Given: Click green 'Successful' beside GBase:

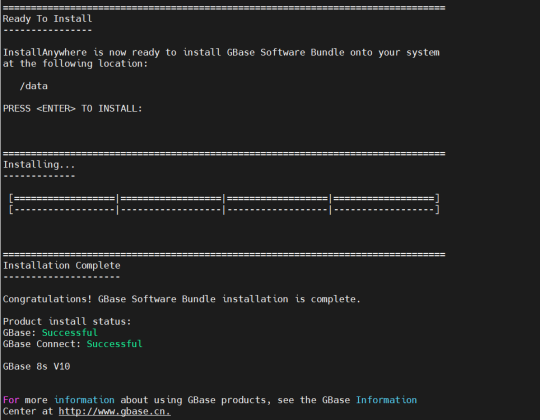Looking at the screenshot, I should point(70,333).
